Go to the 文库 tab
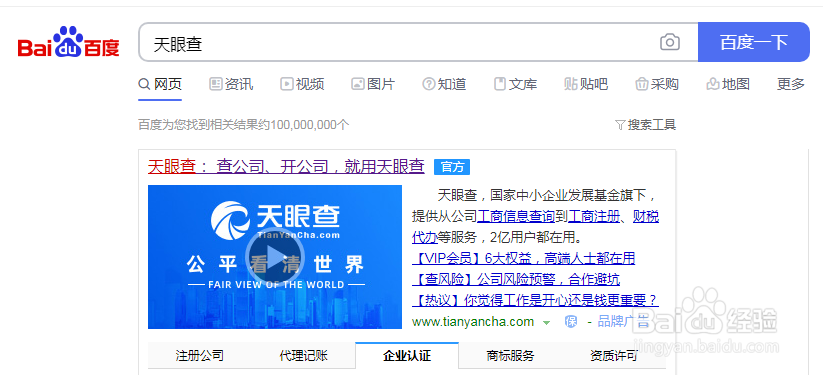The image size is (823, 375). pyautogui.click(x=515, y=84)
